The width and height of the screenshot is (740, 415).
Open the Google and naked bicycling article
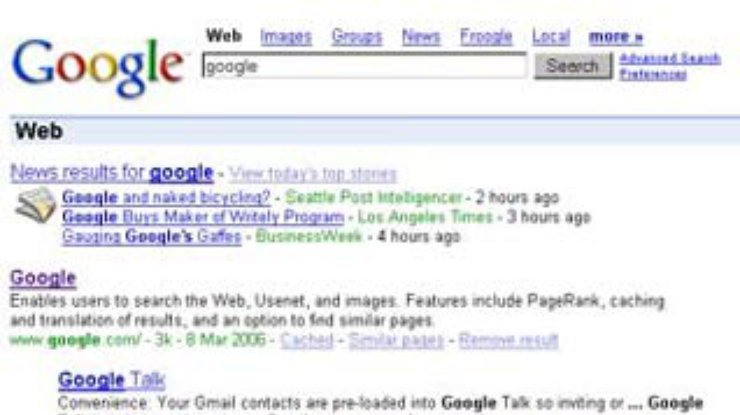tap(166, 197)
